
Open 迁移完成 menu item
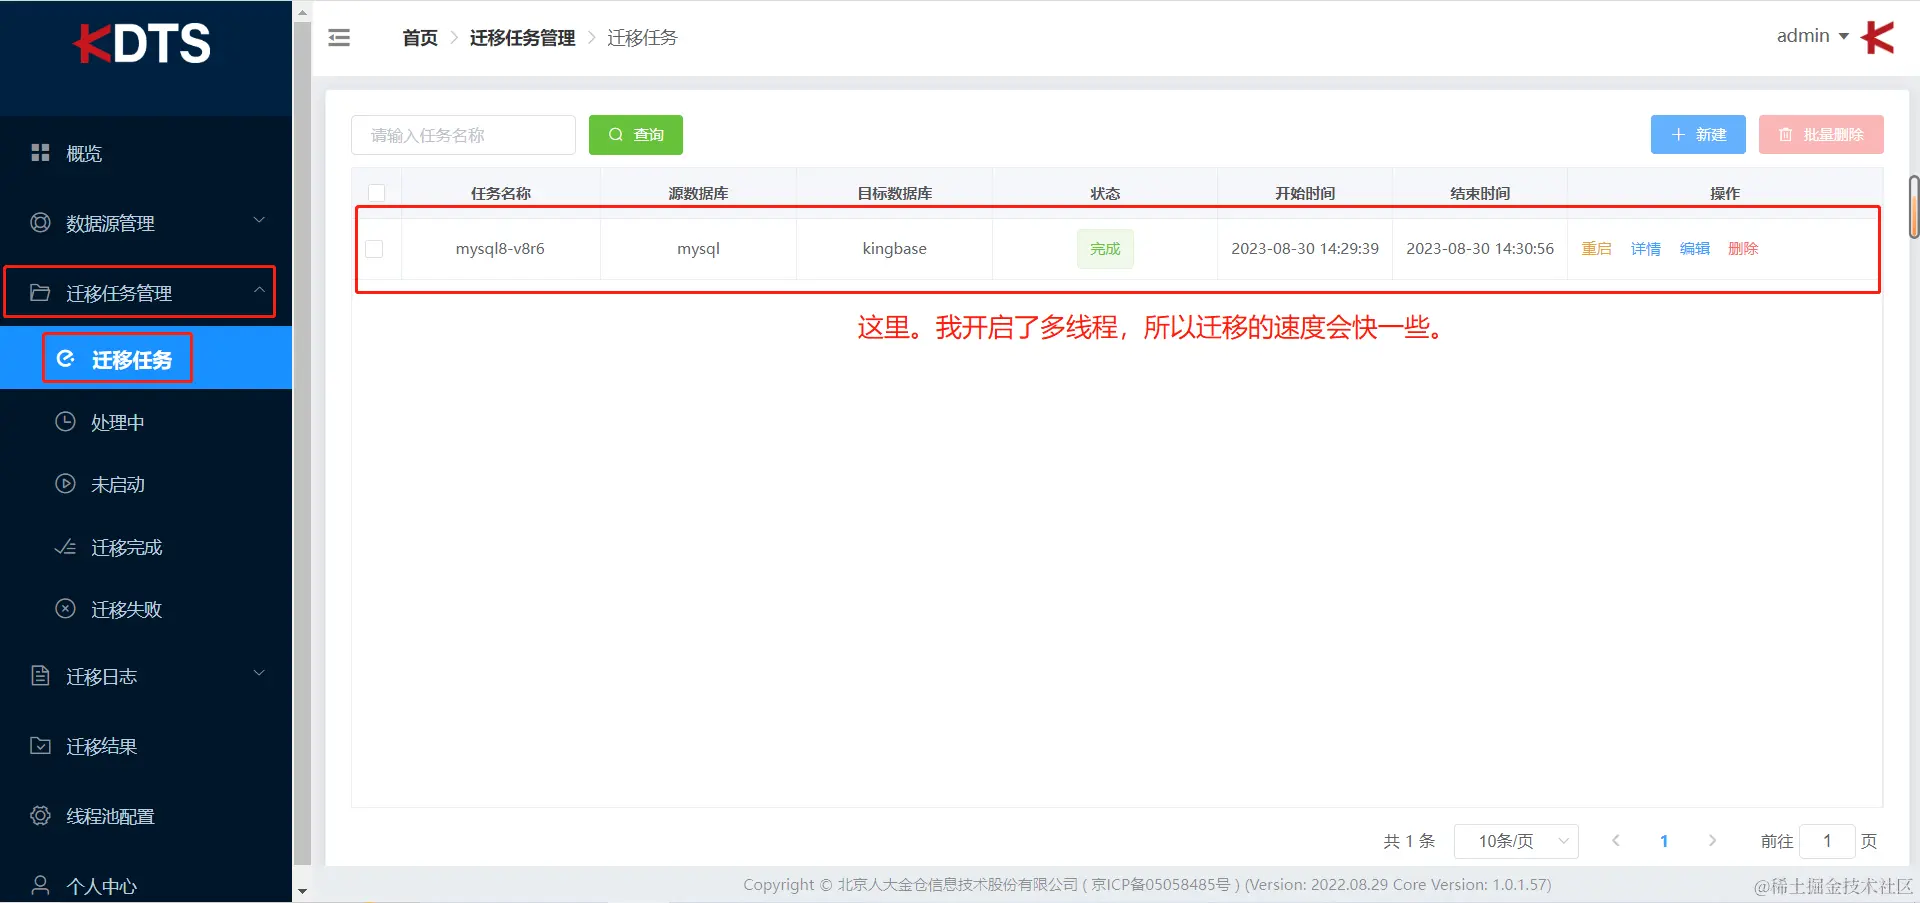pyautogui.click(x=146, y=547)
